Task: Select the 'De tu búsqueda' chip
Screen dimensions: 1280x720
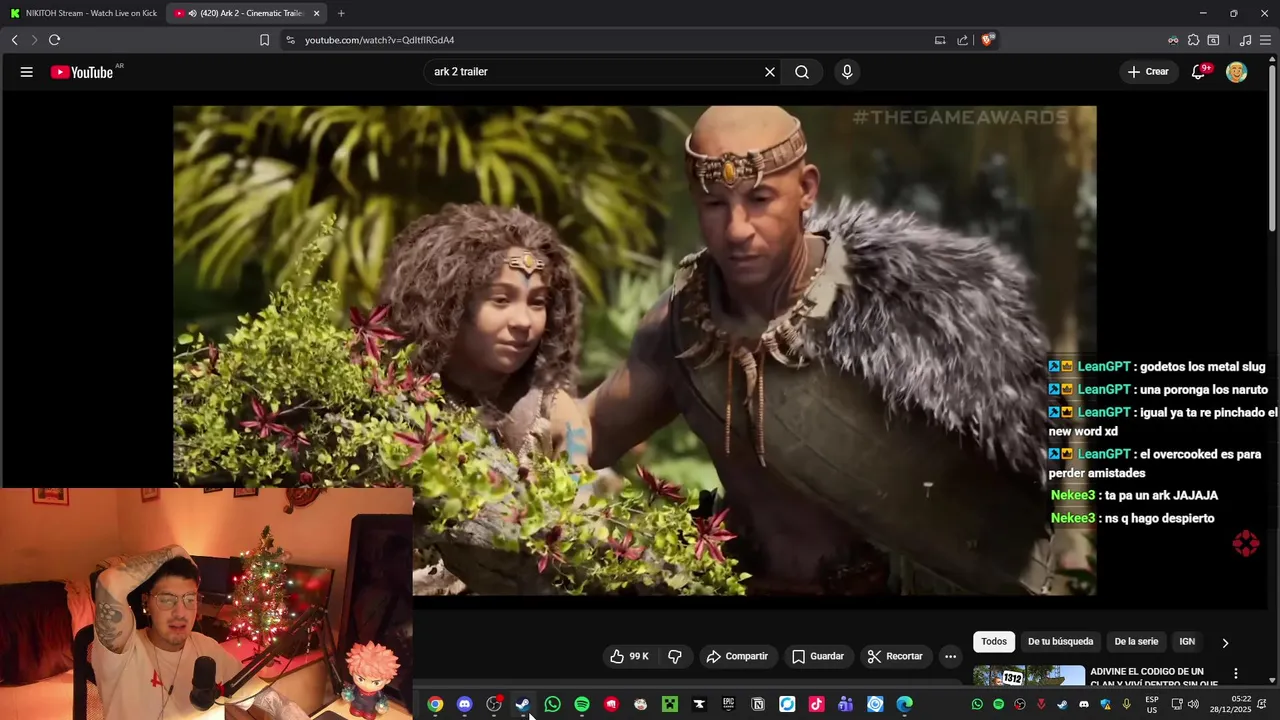Action: click(1061, 642)
